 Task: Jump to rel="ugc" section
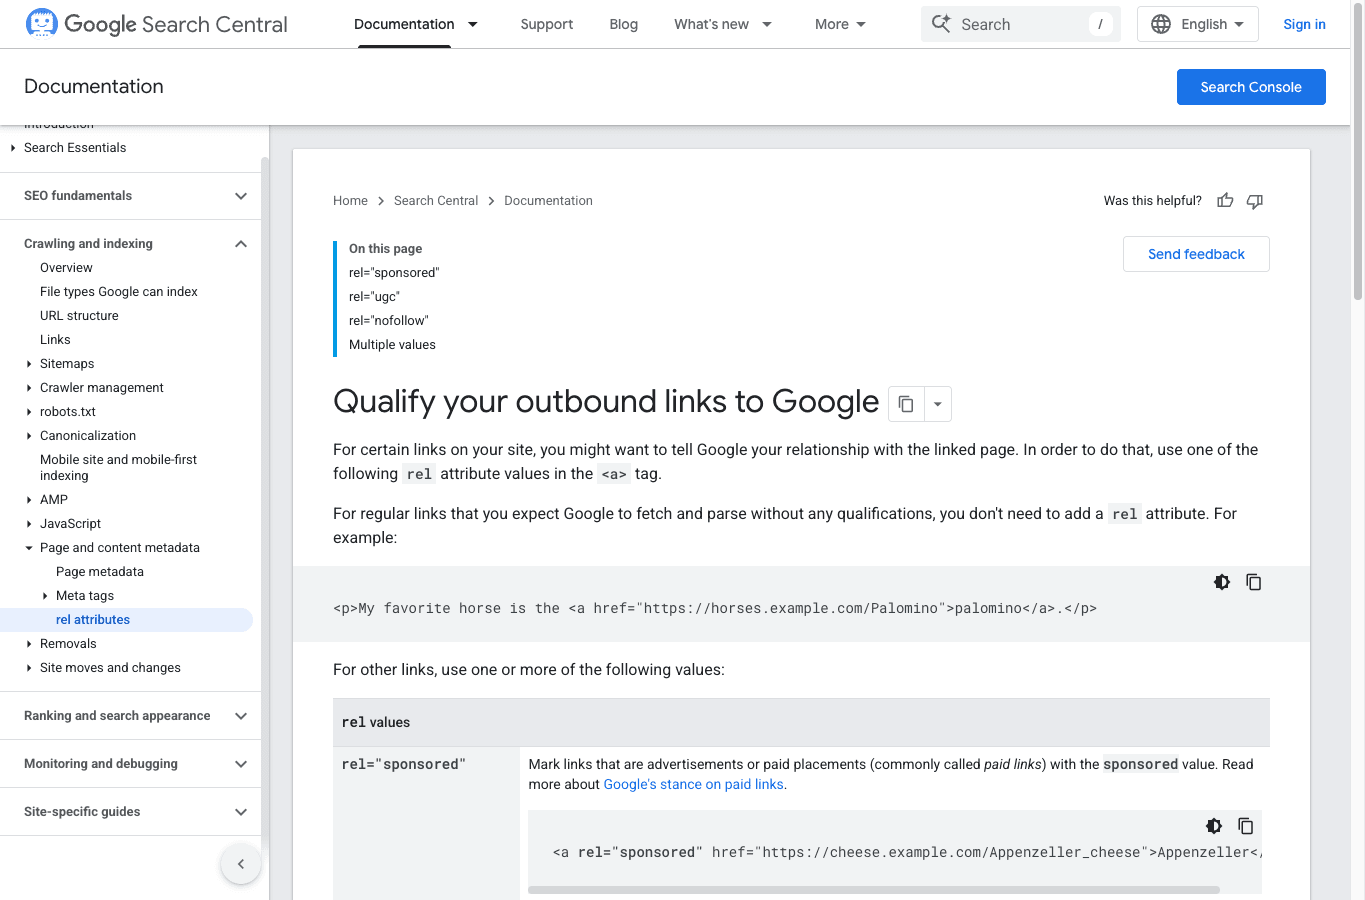pyautogui.click(x=374, y=297)
